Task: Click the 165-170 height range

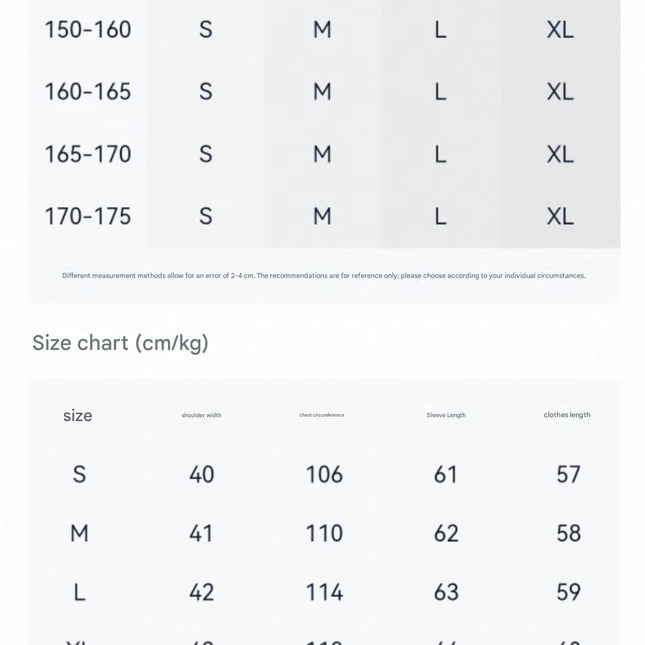Action: click(88, 154)
